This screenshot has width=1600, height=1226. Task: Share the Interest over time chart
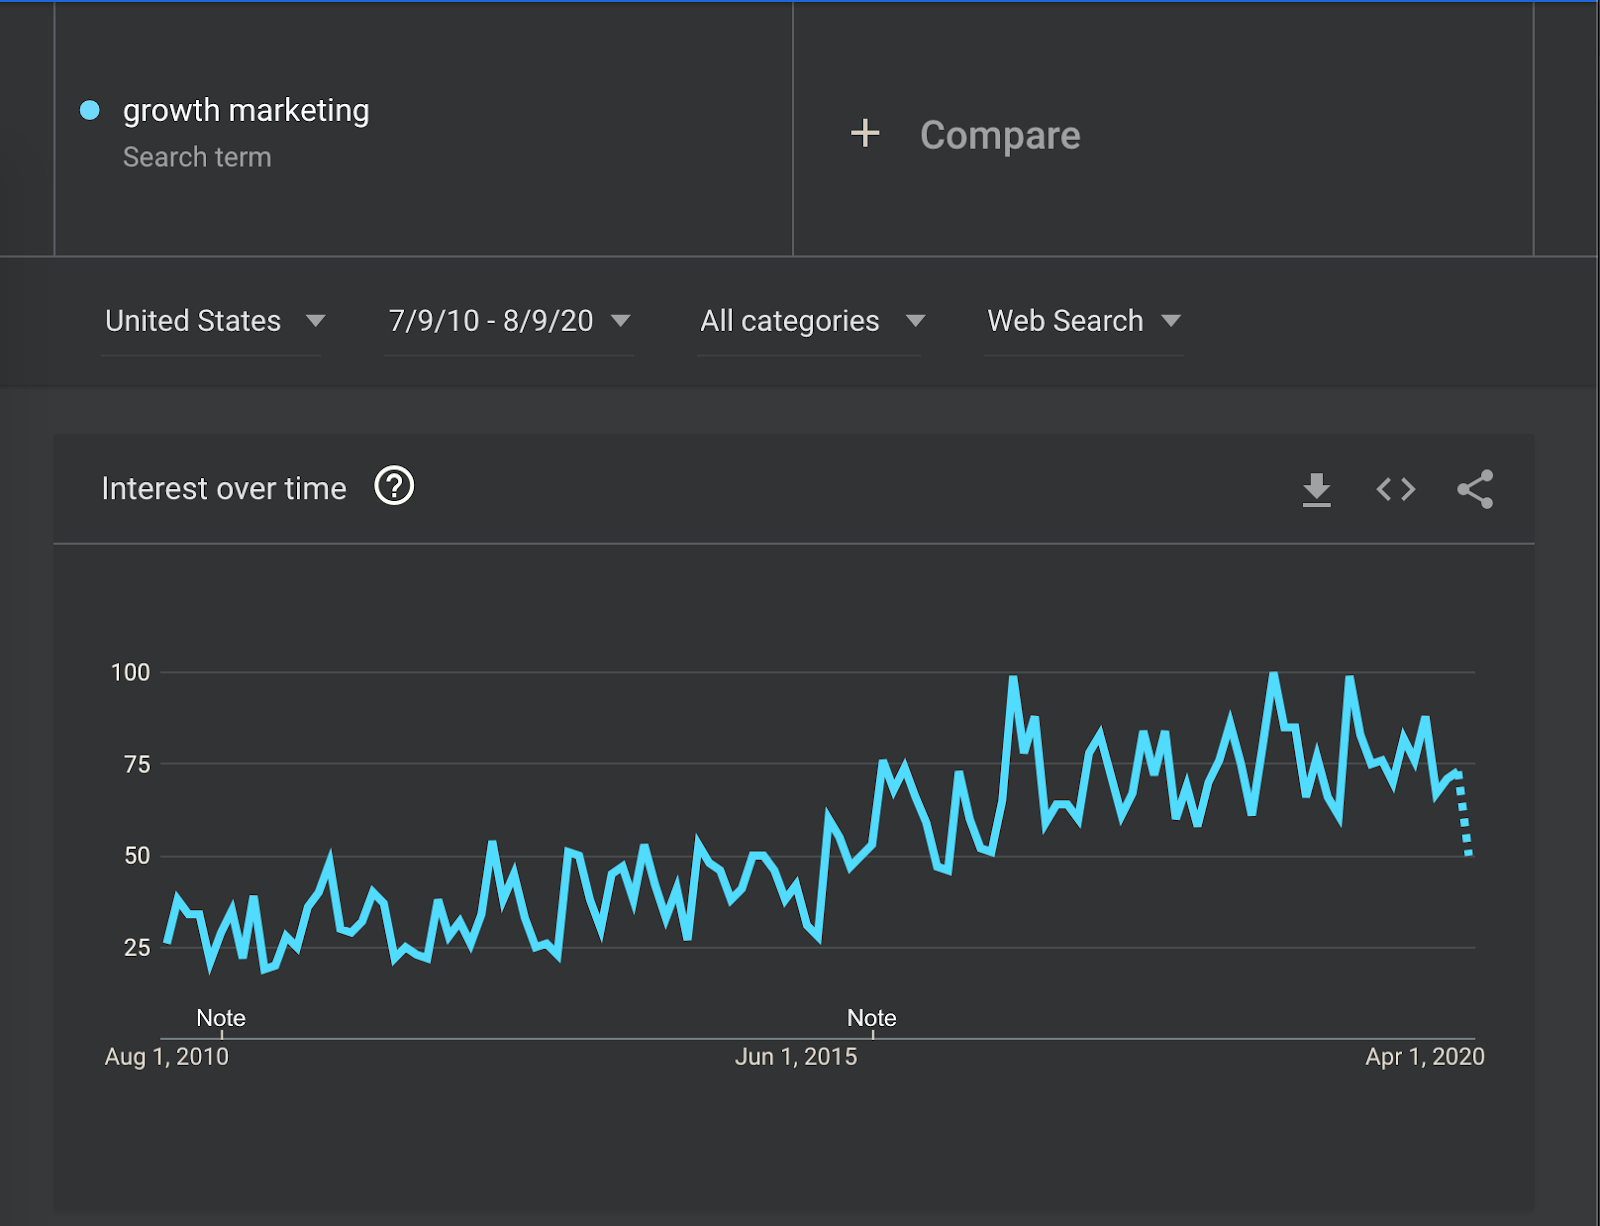click(x=1475, y=489)
